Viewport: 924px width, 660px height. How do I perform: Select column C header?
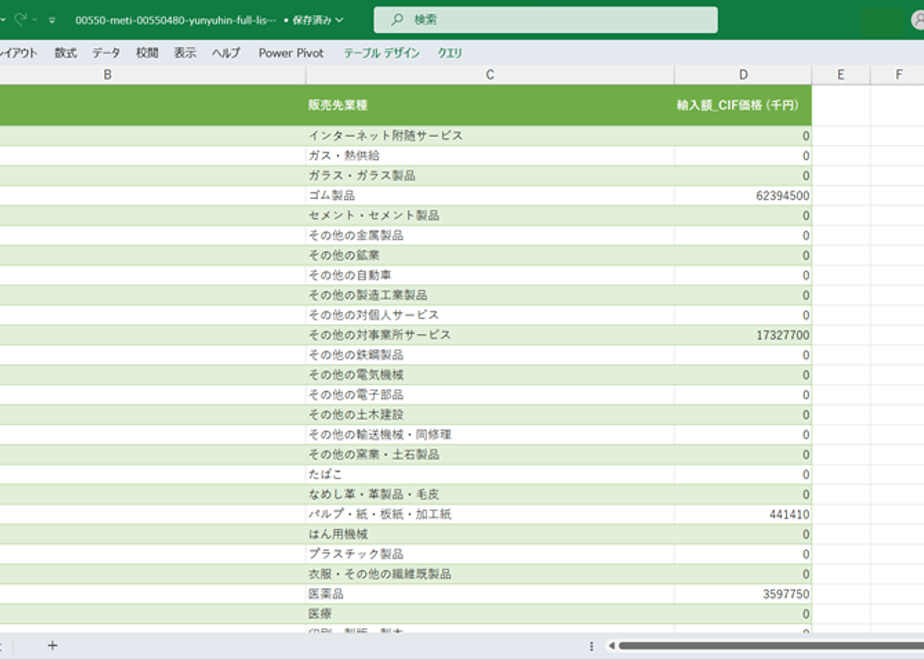click(x=490, y=75)
